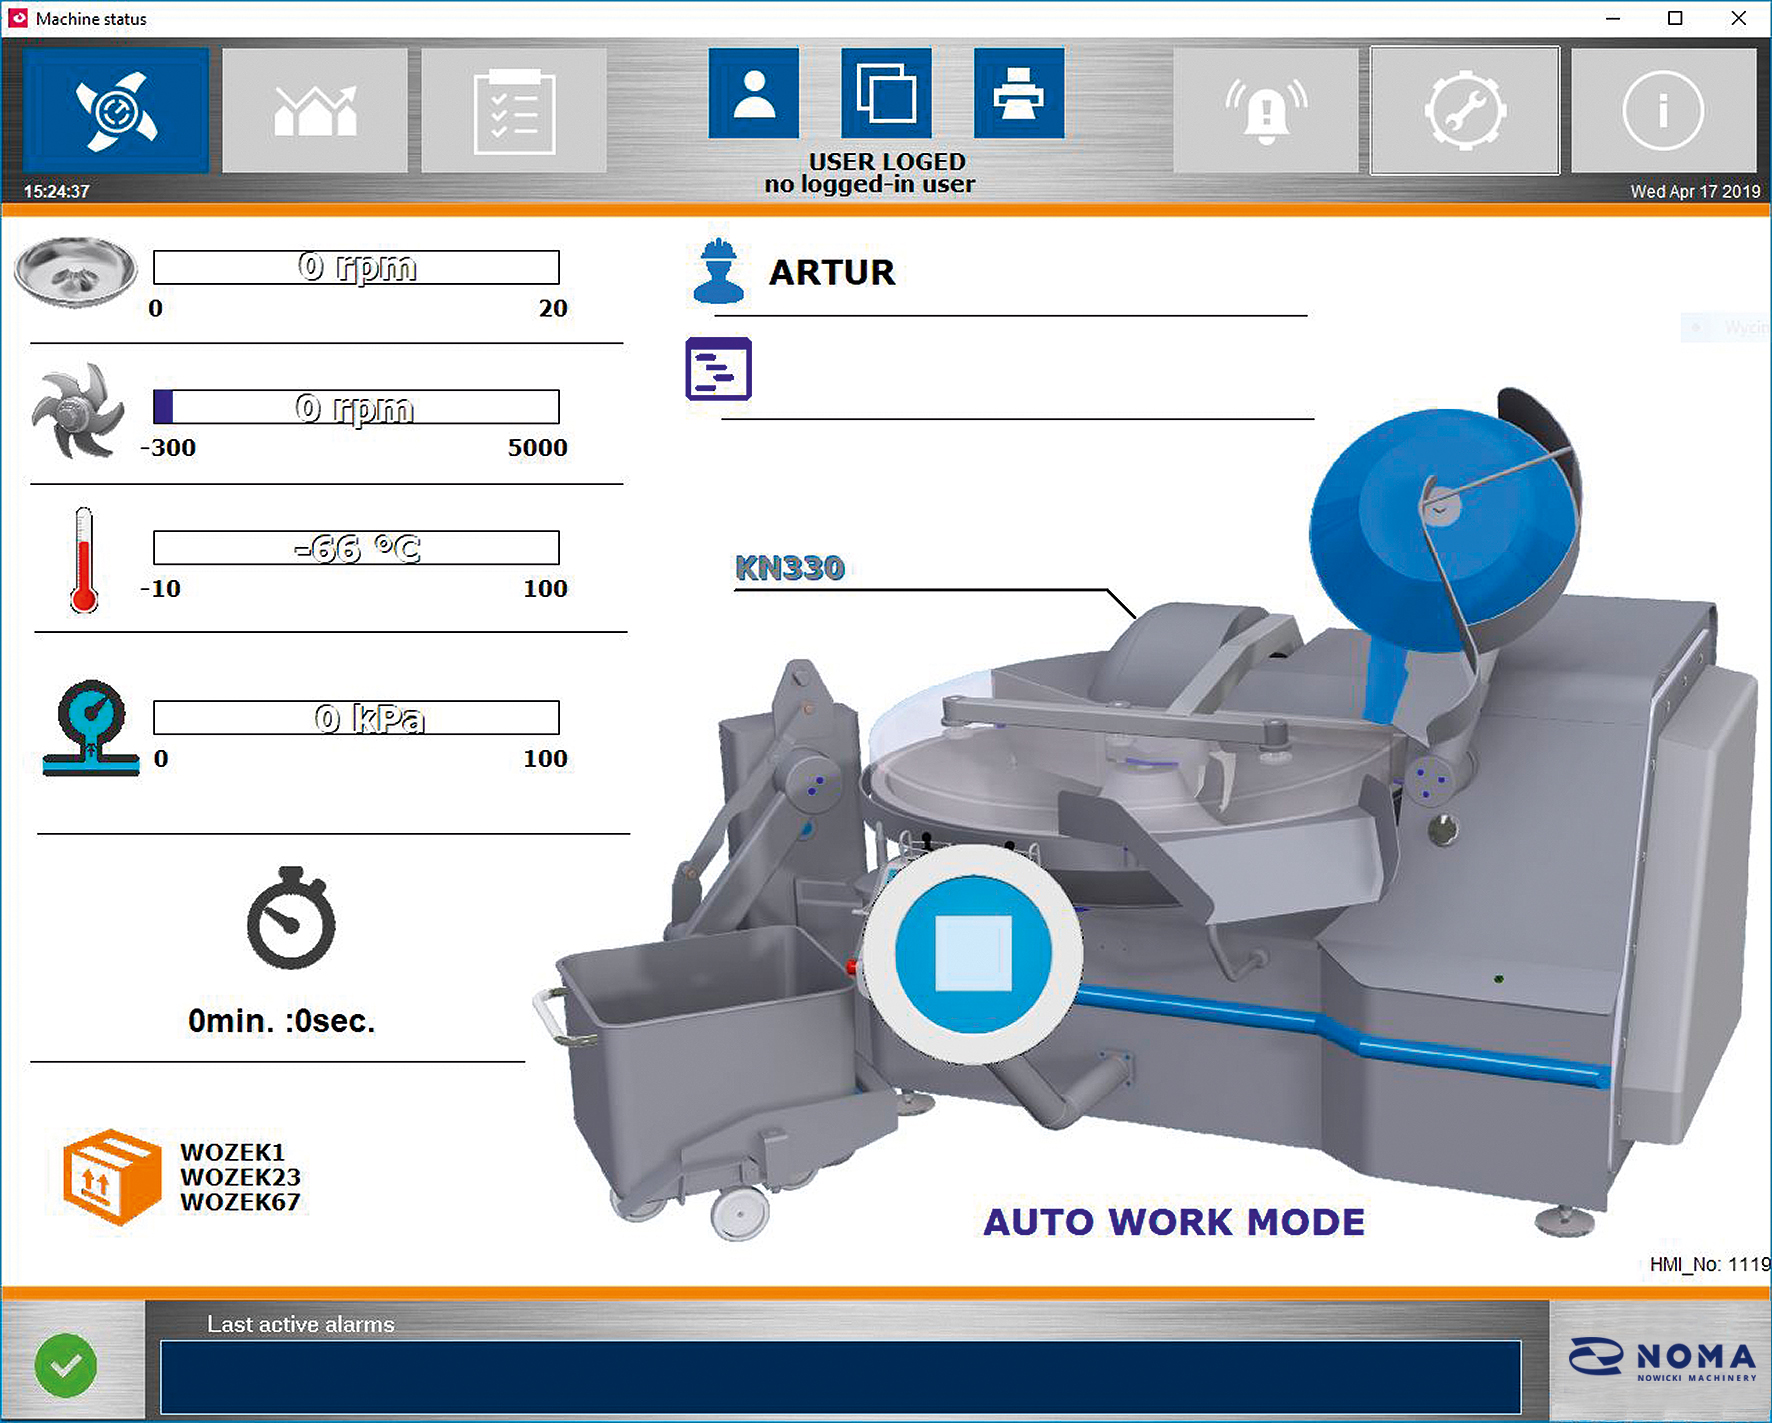Click the operator ARTUR worker icon
Screen dimensions: 1772x1423
(718, 271)
